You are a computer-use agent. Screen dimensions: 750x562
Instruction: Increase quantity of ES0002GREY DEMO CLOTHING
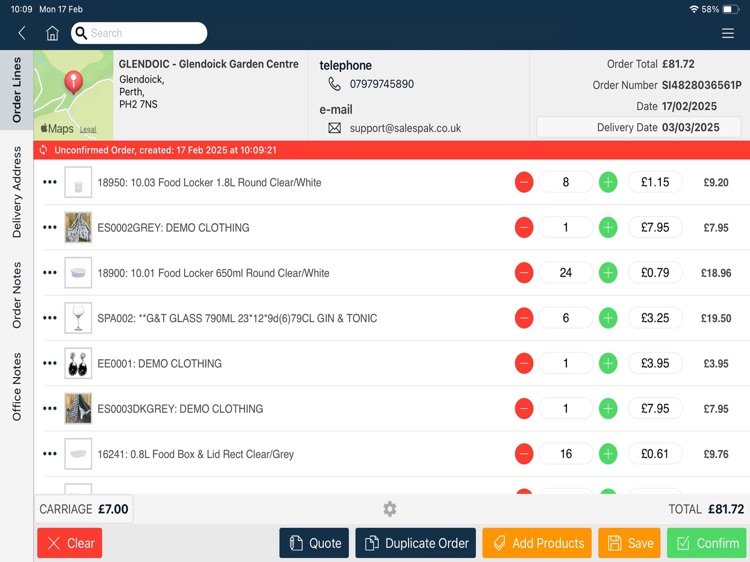[x=608, y=227]
